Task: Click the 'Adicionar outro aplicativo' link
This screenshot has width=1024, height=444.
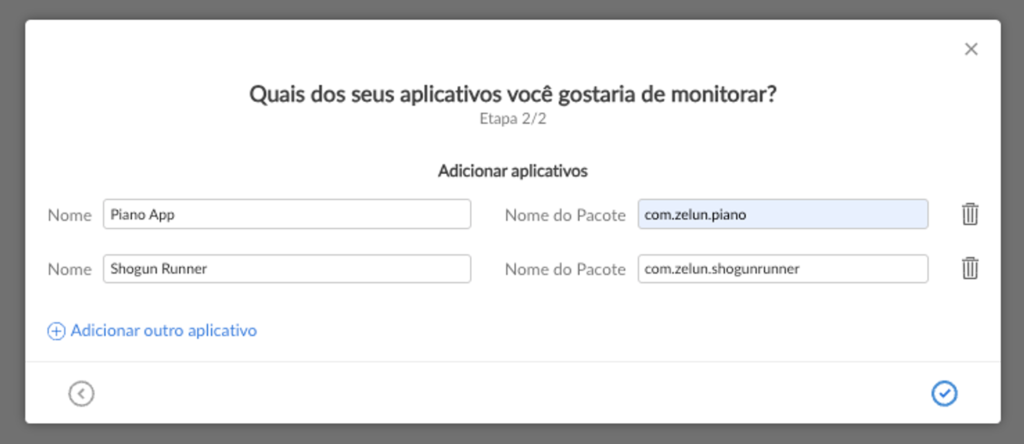Action: pyautogui.click(x=163, y=330)
